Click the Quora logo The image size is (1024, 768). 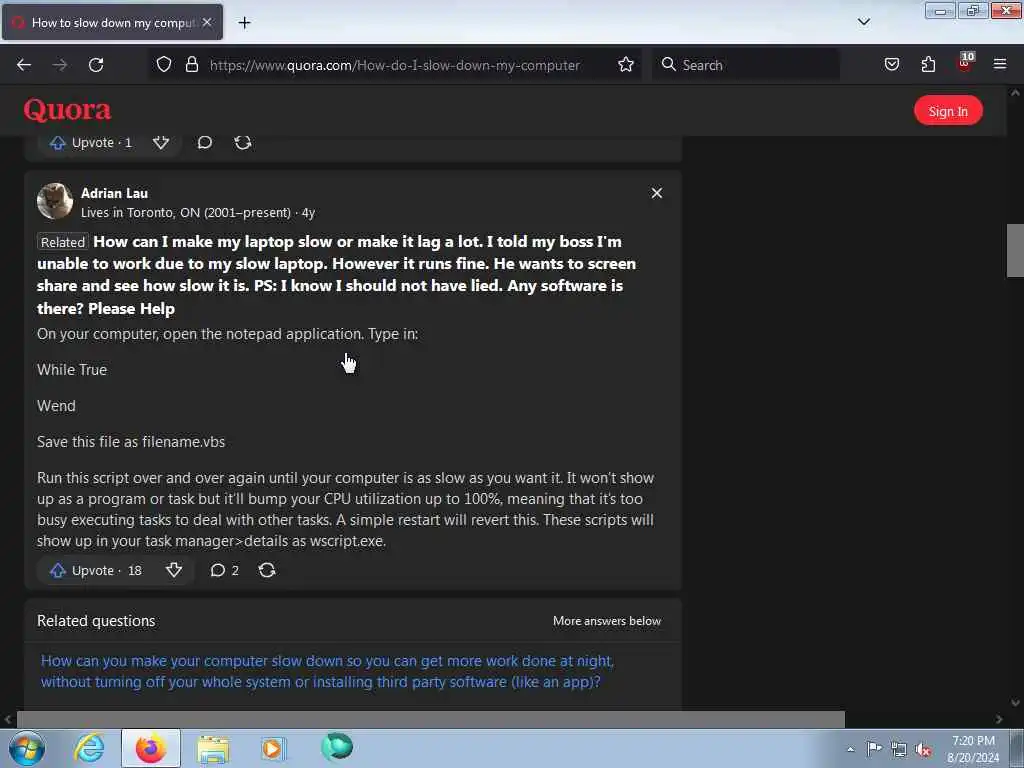pos(67,110)
